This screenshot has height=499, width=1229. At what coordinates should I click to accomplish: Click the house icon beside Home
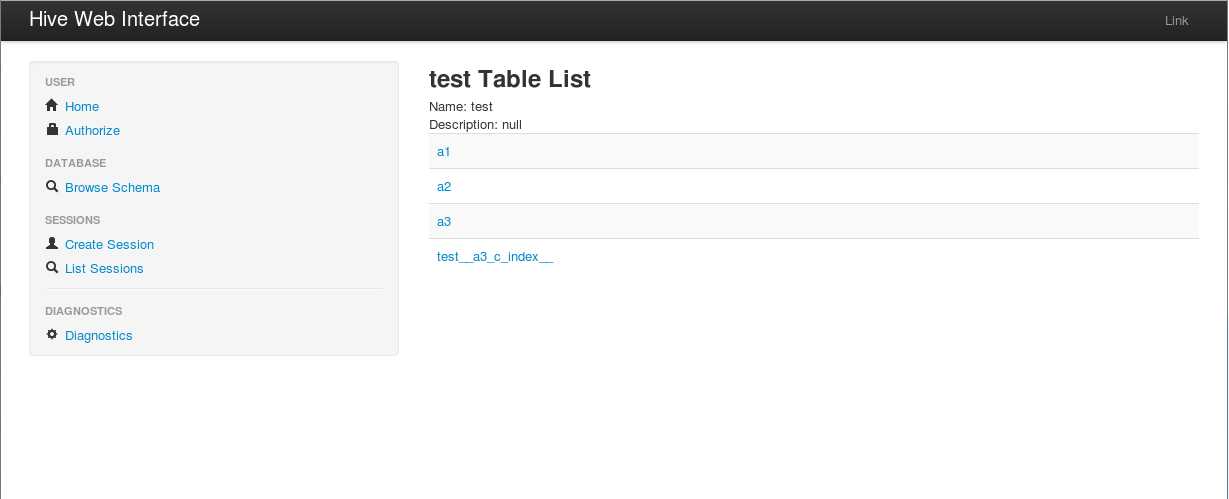coord(52,105)
